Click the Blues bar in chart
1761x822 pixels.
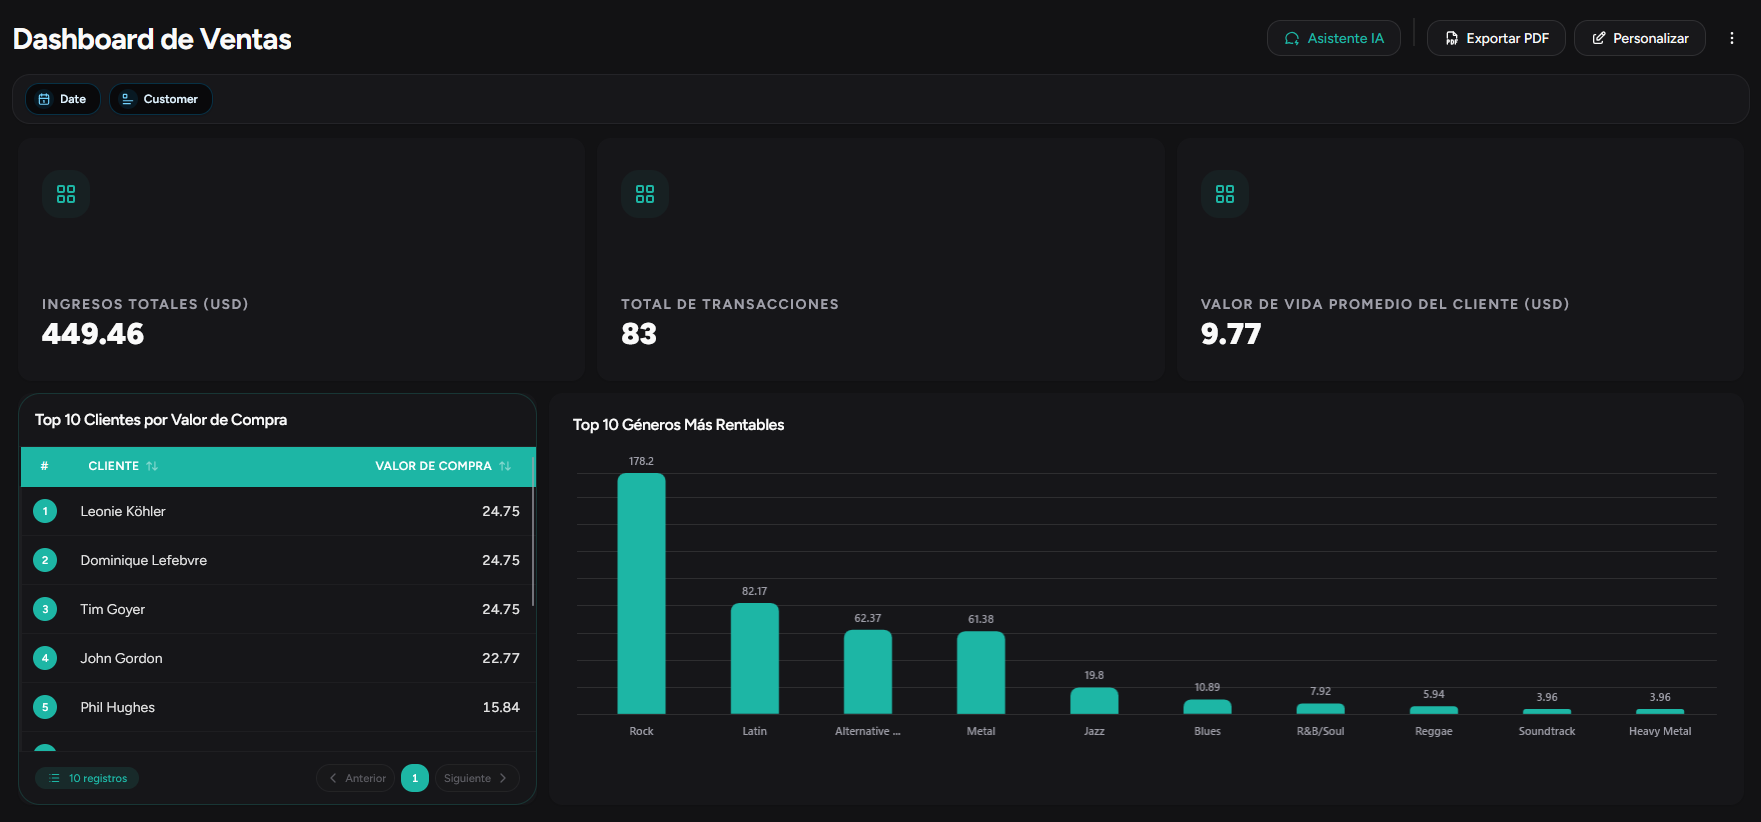(x=1207, y=707)
